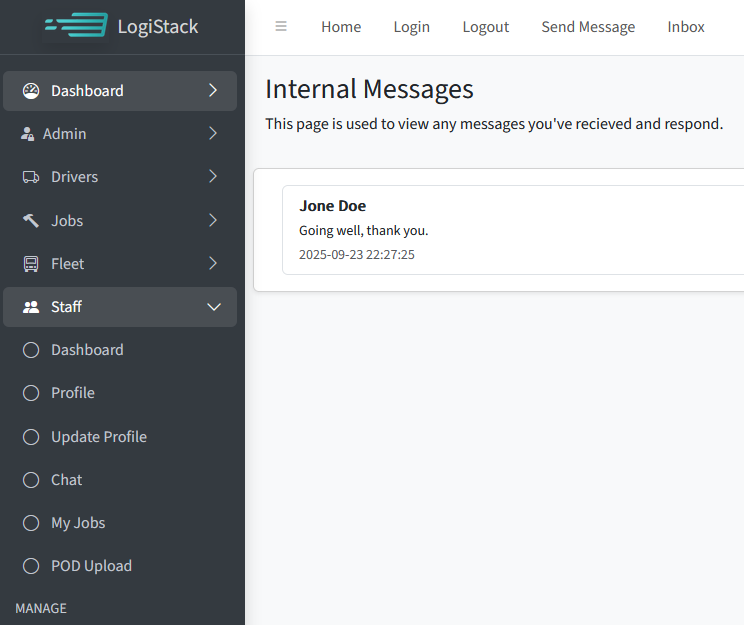This screenshot has height=625, width=744.
Task: Click the Fleet bus icon
Action: click(x=31, y=264)
